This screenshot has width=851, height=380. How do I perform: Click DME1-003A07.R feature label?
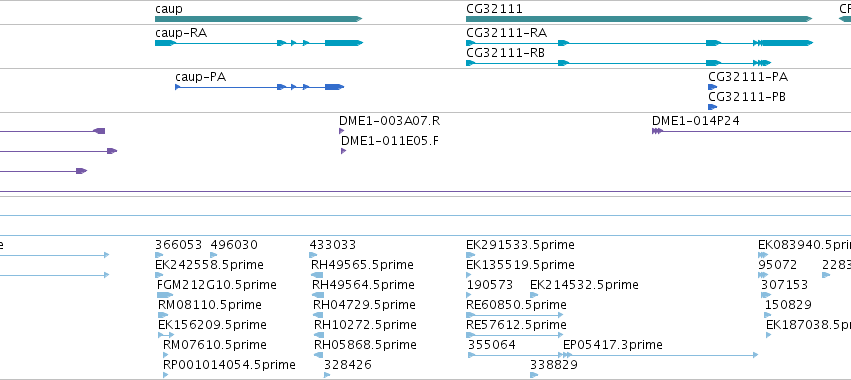pos(389,121)
